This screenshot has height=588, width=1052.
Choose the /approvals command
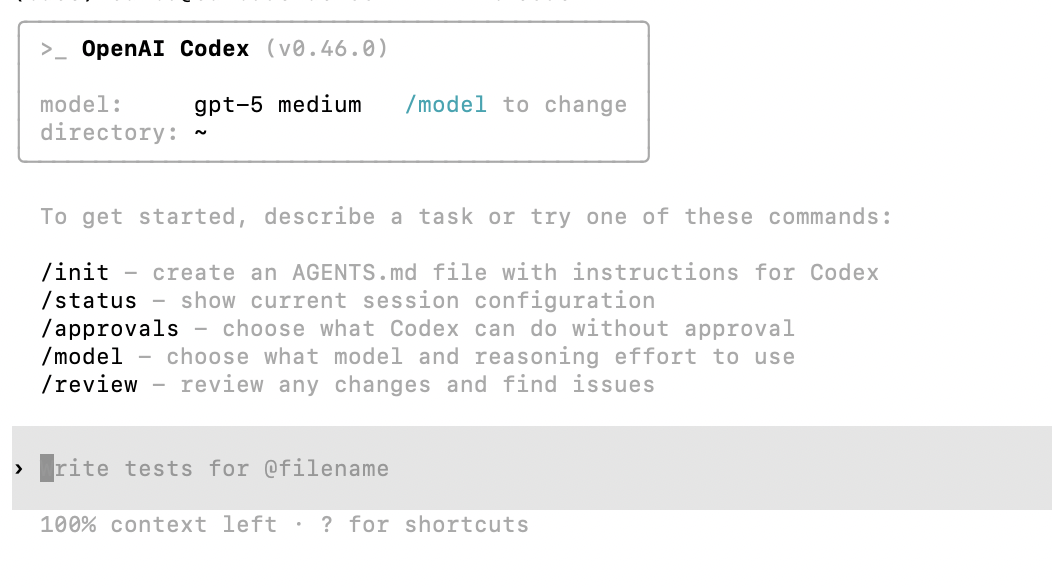point(110,329)
